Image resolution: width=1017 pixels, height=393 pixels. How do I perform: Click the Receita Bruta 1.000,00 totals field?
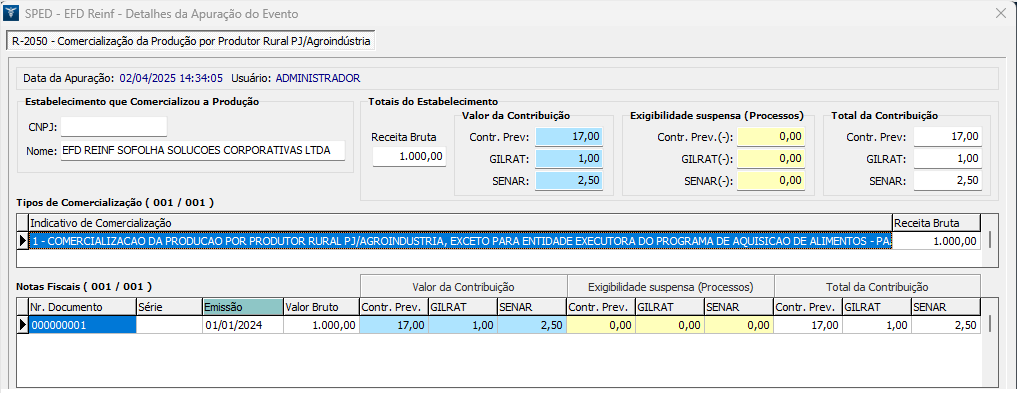409,156
